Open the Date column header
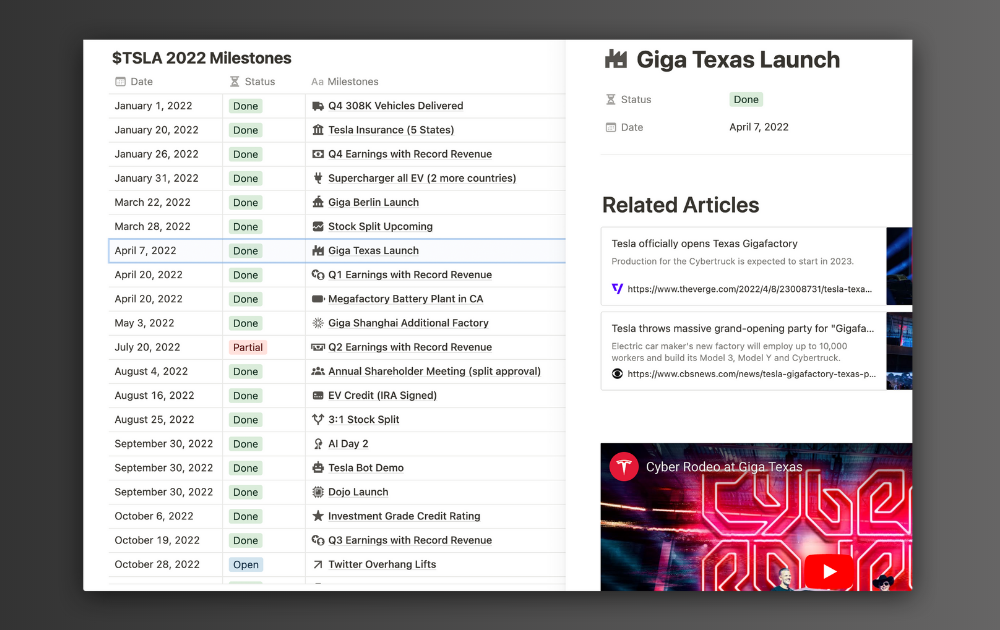The width and height of the screenshot is (1000, 630). (x=134, y=82)
